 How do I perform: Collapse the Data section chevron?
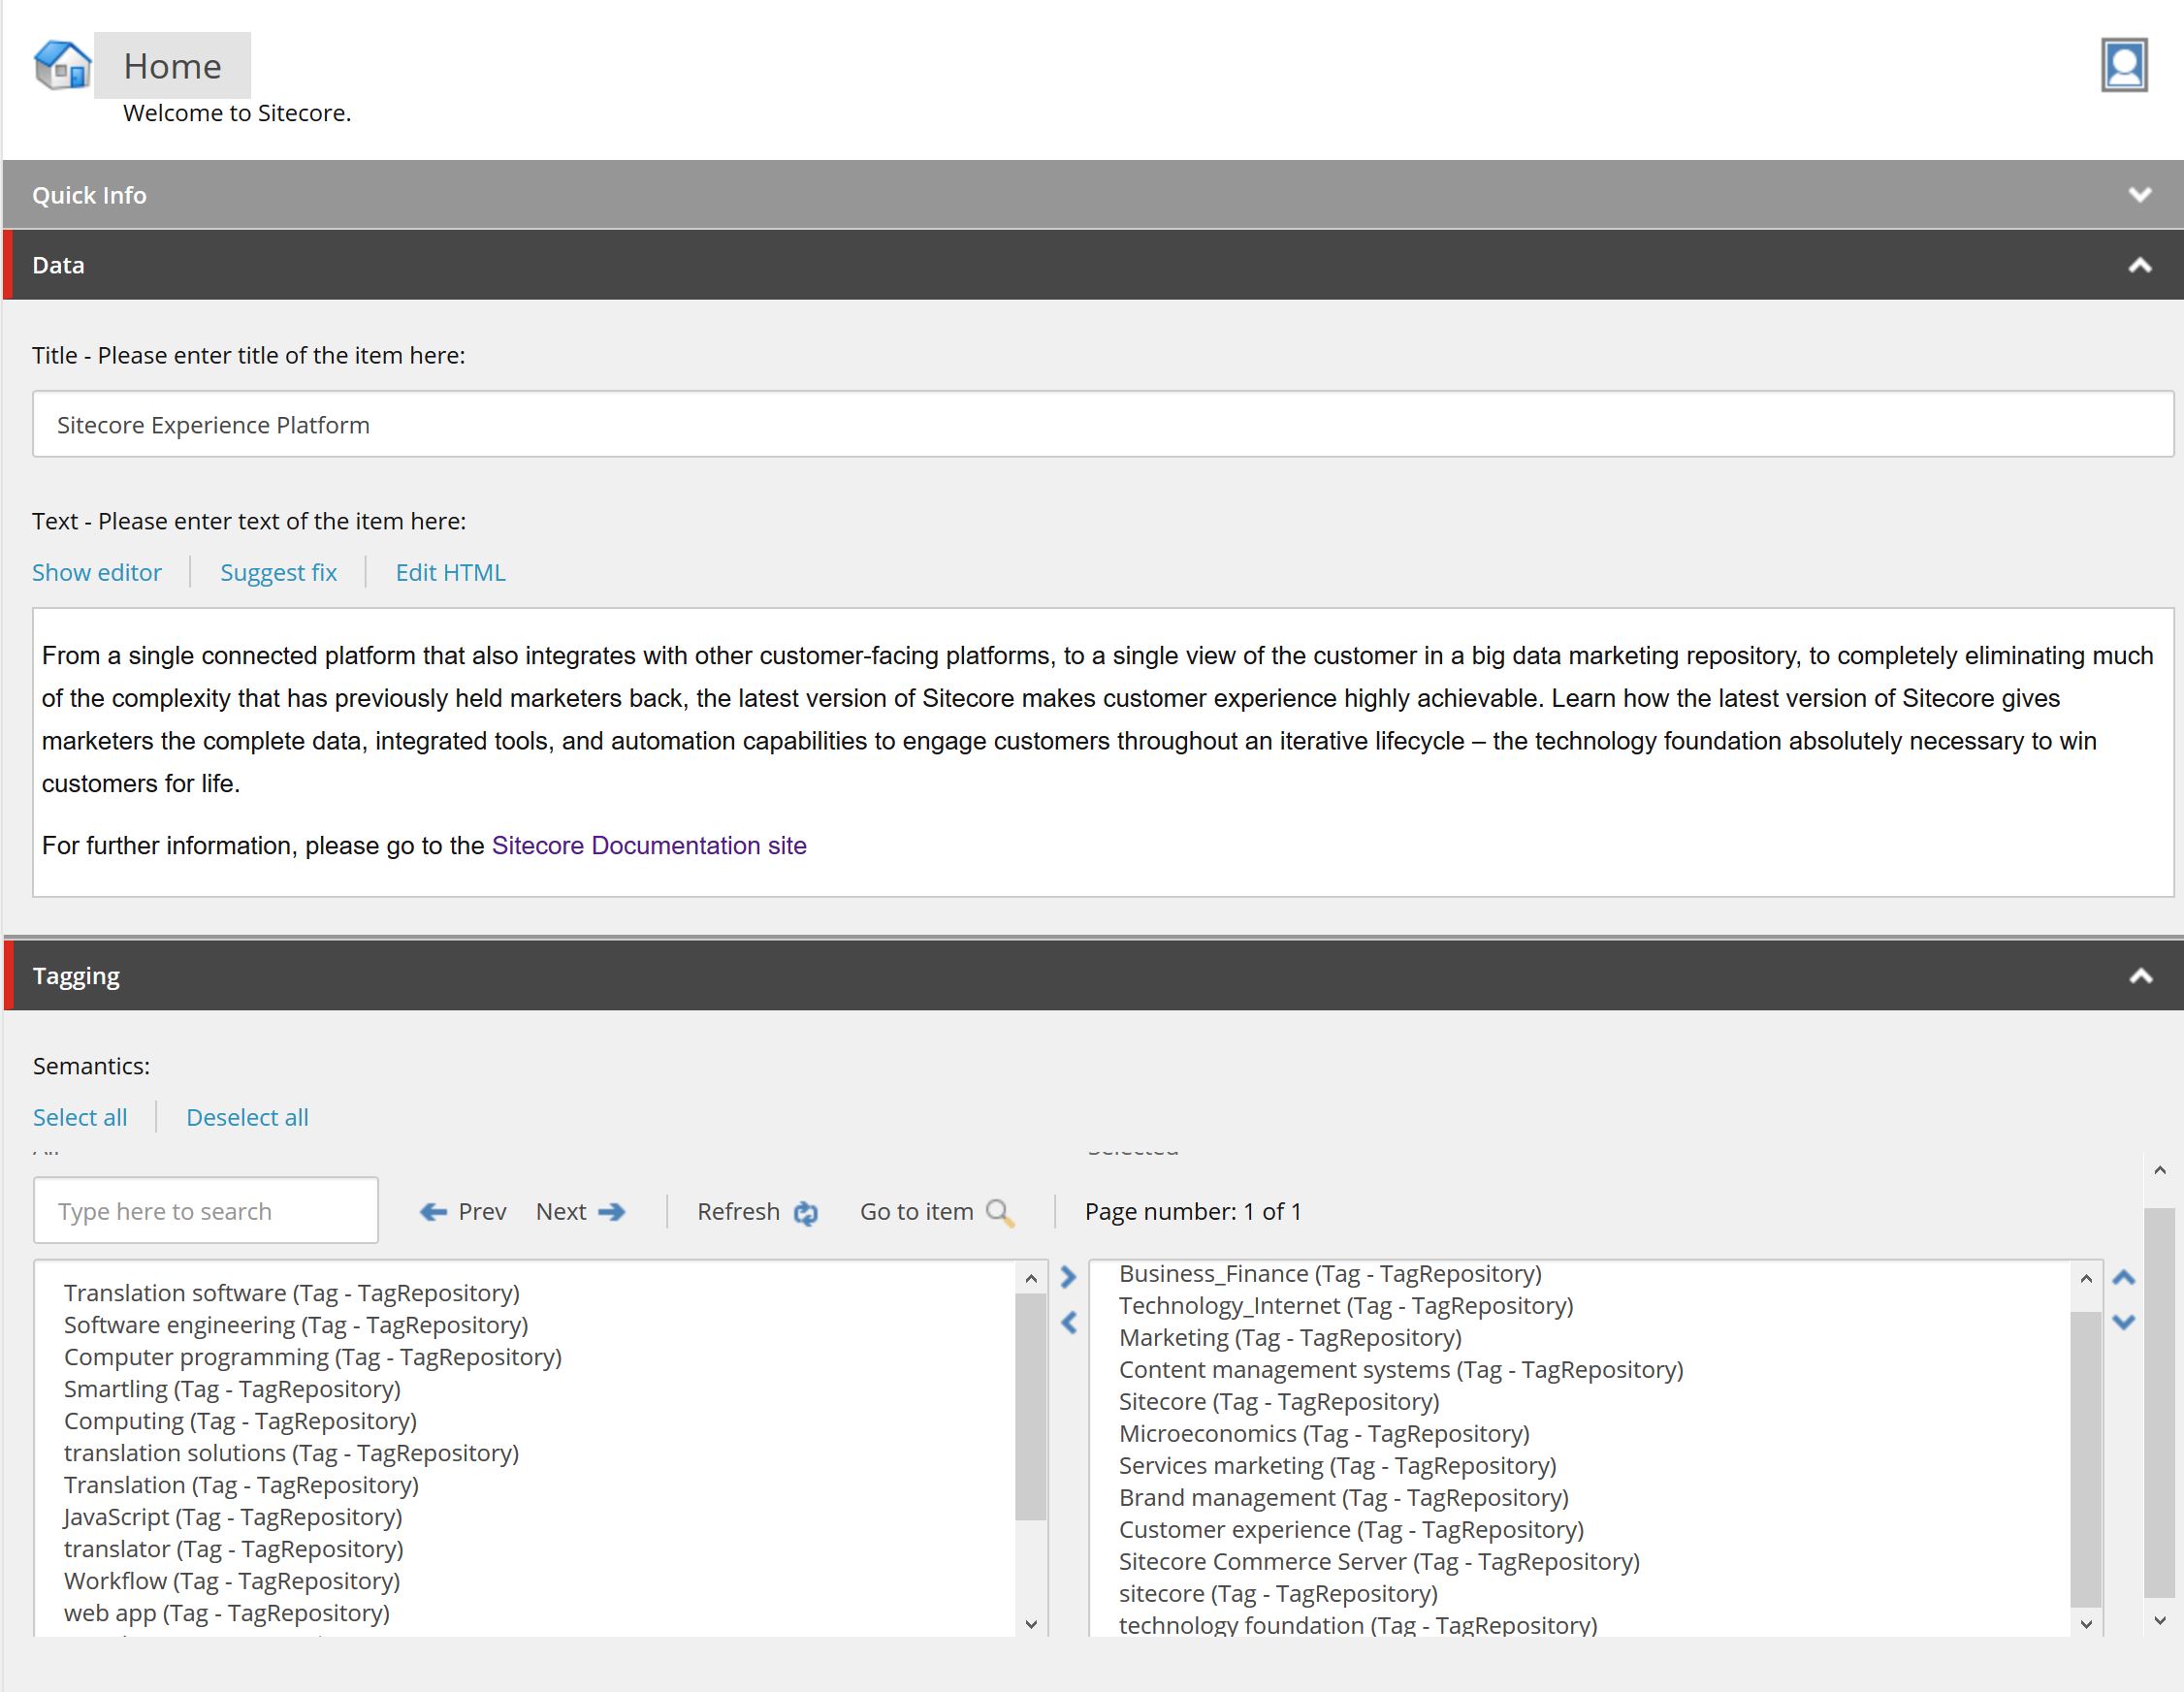2140,265
